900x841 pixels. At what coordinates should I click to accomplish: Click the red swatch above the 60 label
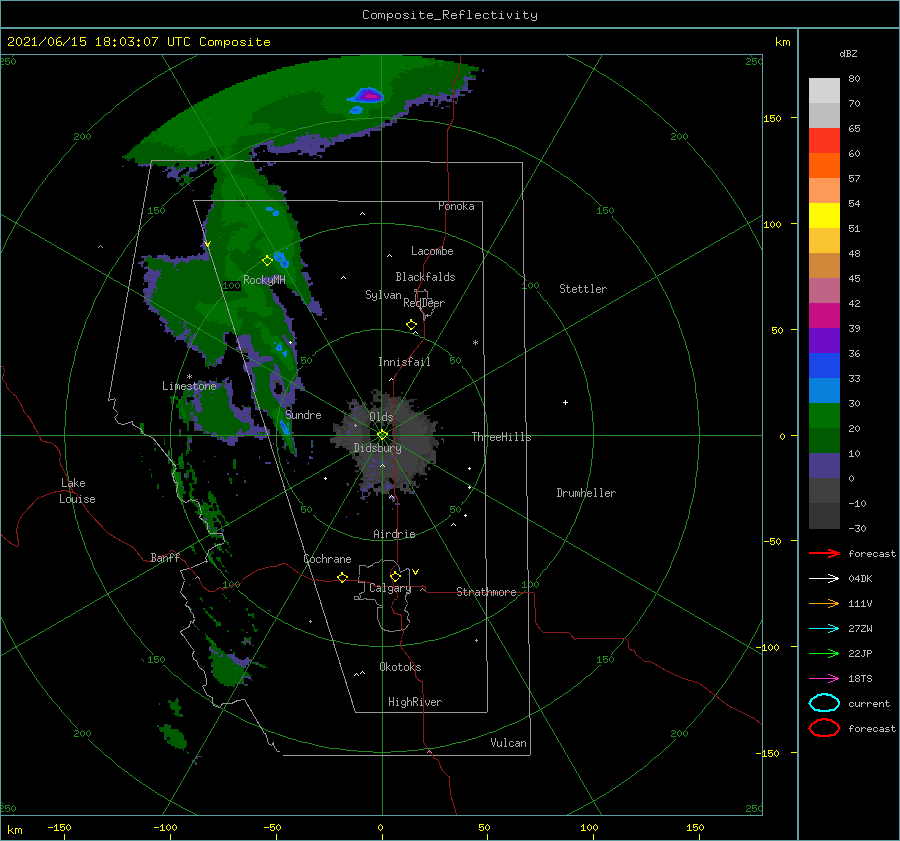pos(824,141)
